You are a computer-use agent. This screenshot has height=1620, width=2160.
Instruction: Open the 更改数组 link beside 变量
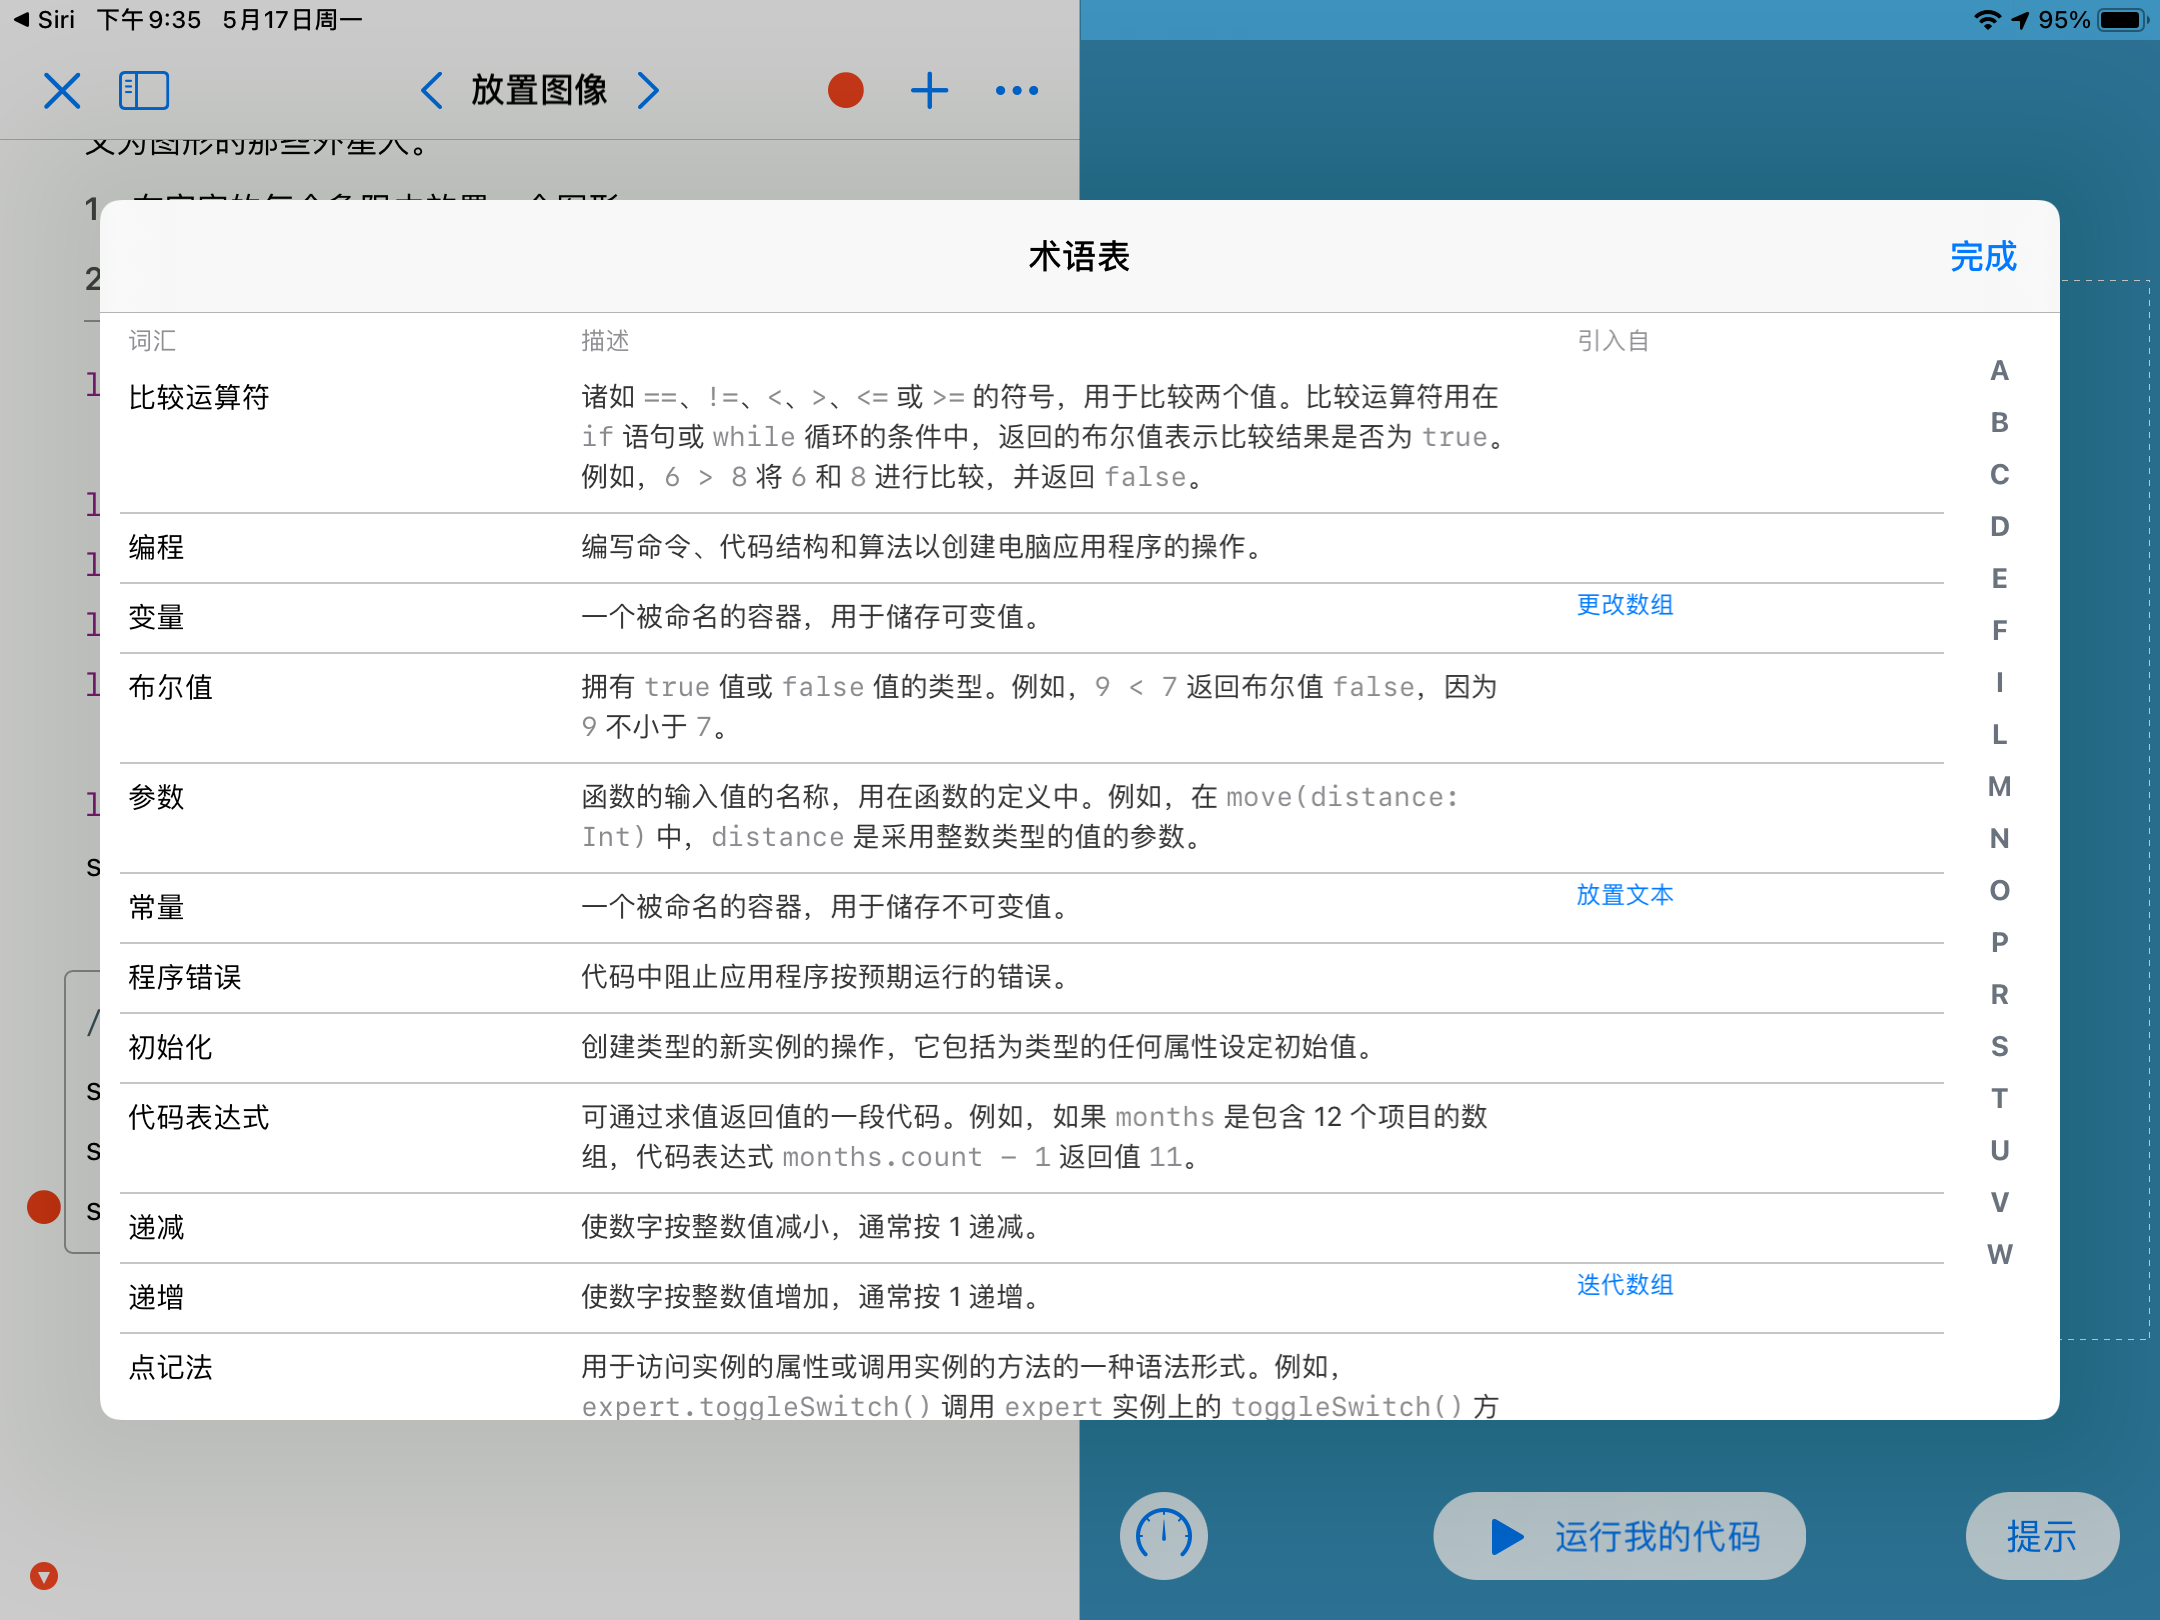1624,605
